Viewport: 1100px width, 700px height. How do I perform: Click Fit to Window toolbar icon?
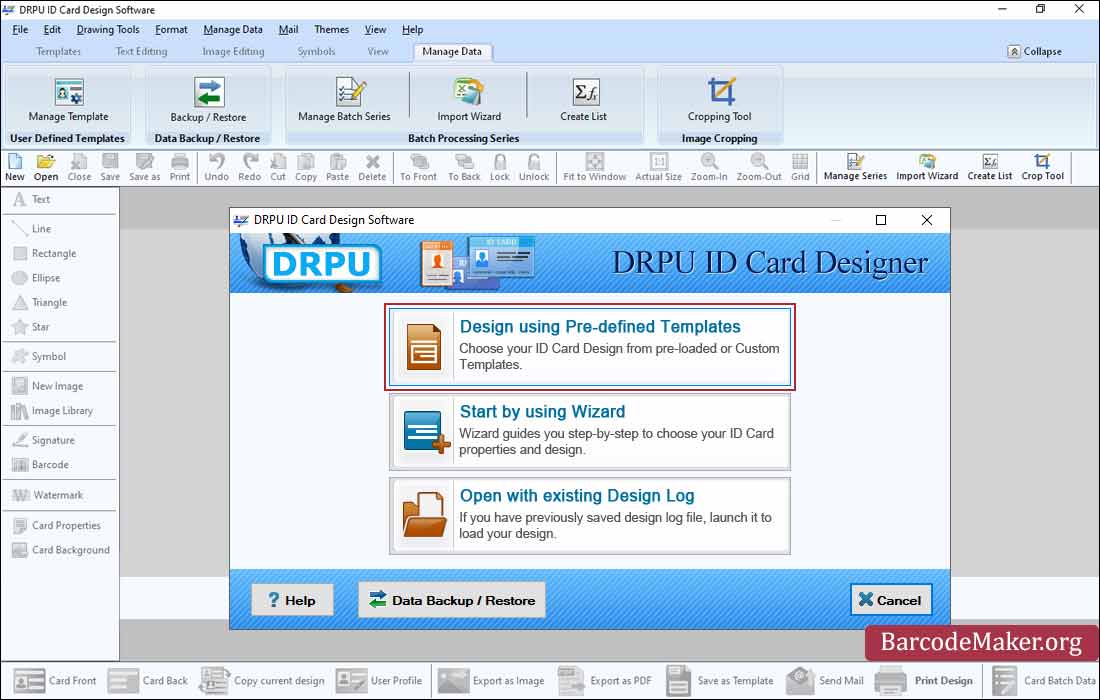tap(594, 168)
